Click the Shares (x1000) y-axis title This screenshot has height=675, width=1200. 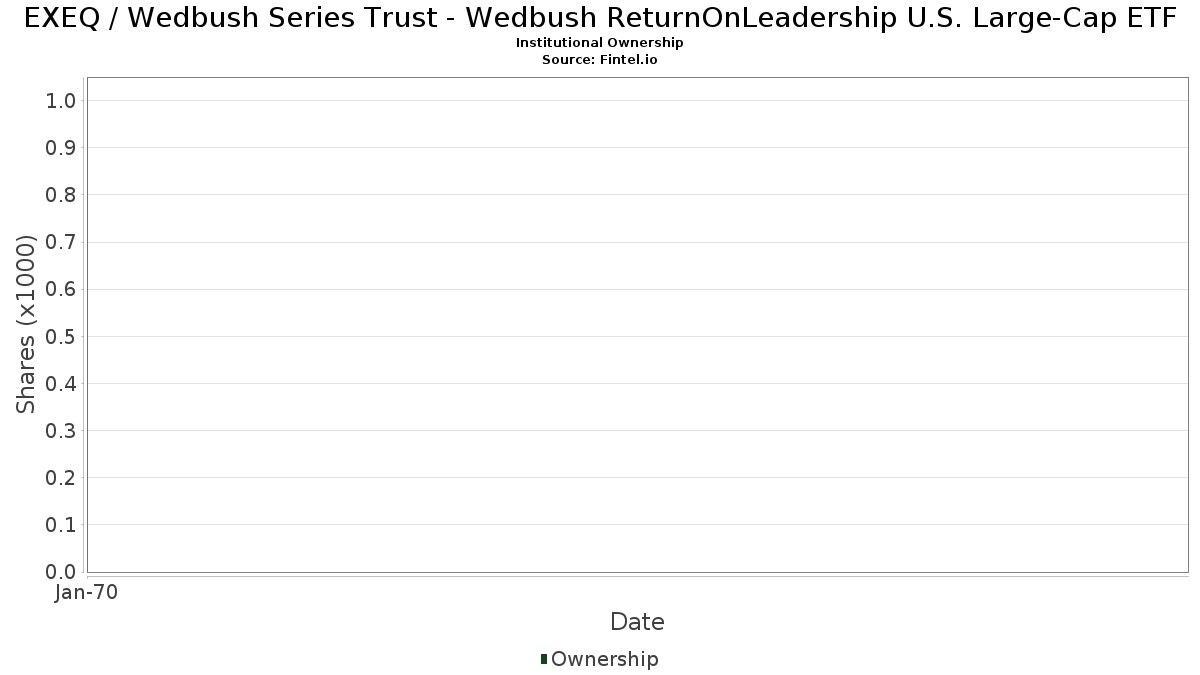26,324
